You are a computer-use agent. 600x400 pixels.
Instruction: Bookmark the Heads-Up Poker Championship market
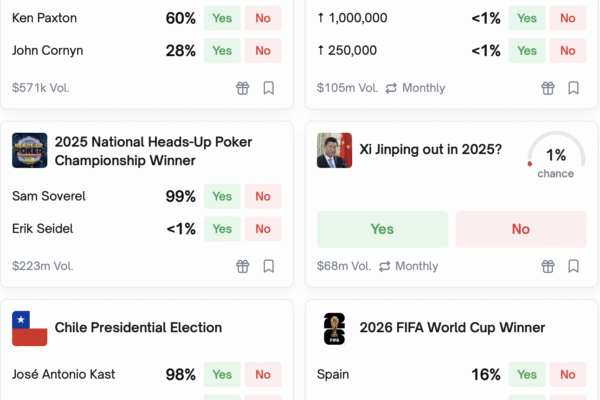[269, 266]
